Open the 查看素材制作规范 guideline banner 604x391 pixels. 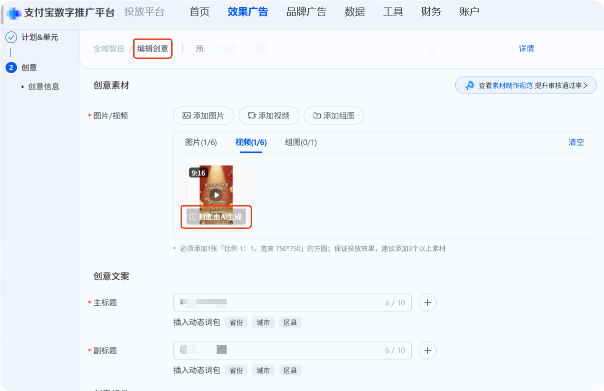(526, 85)
